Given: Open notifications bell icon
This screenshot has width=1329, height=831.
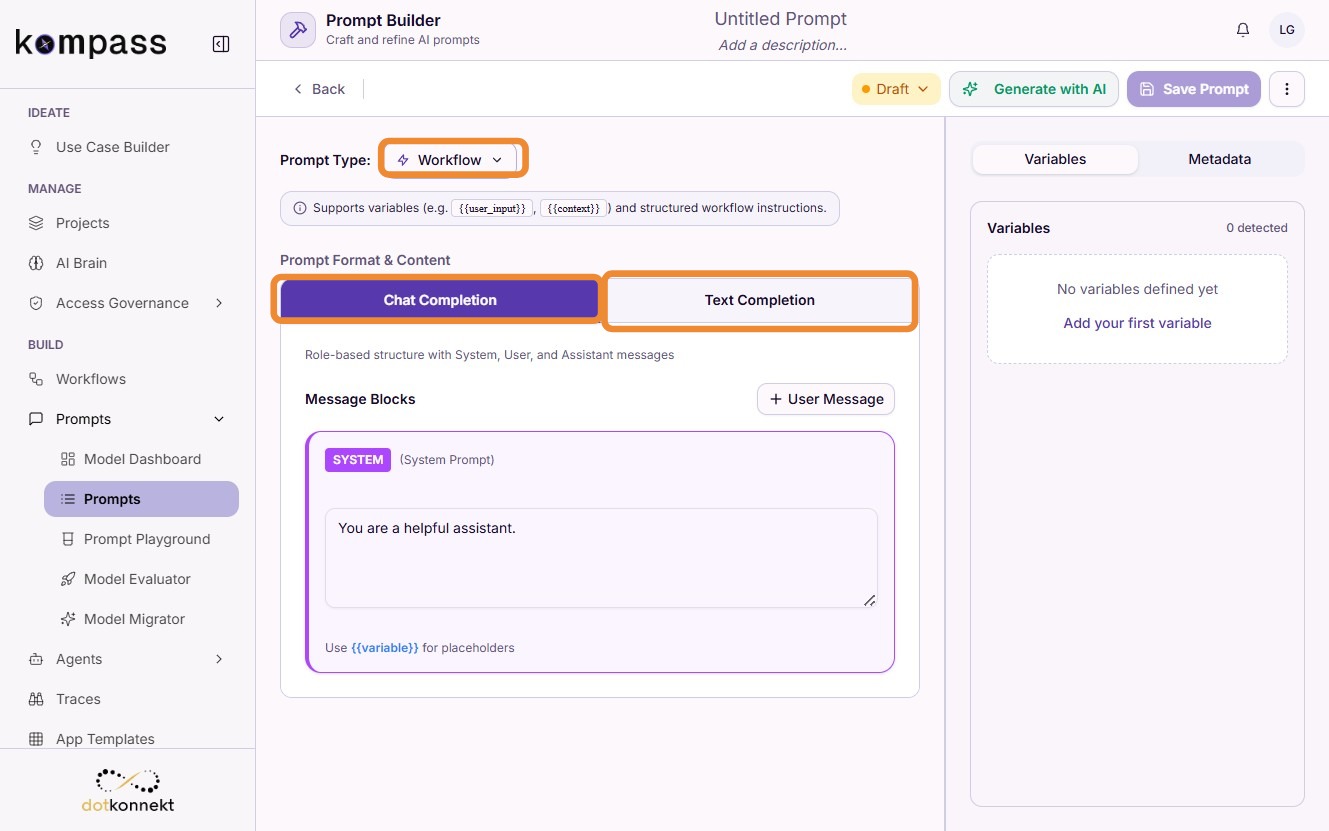Looking at the screenshot, I should [x=1243, y=30].
